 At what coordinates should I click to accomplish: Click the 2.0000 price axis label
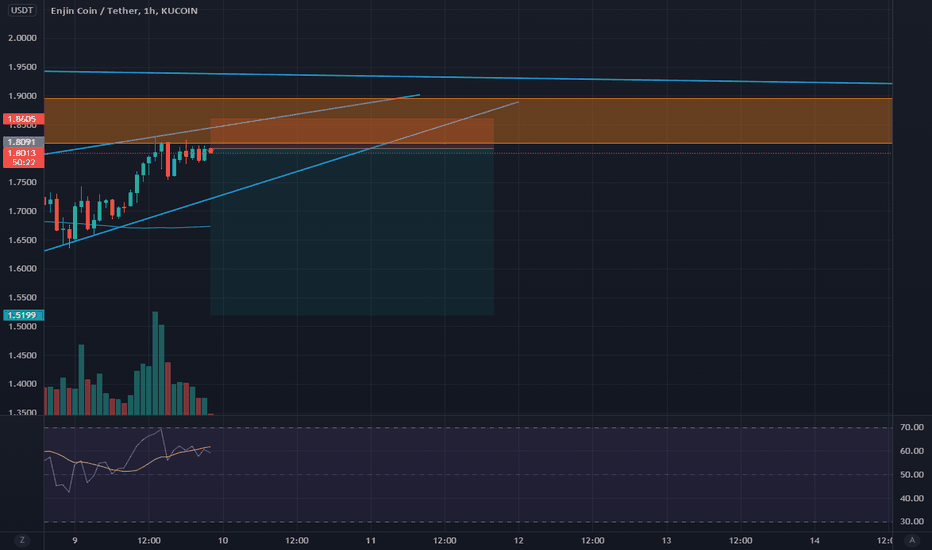click(x=22, y=38)
